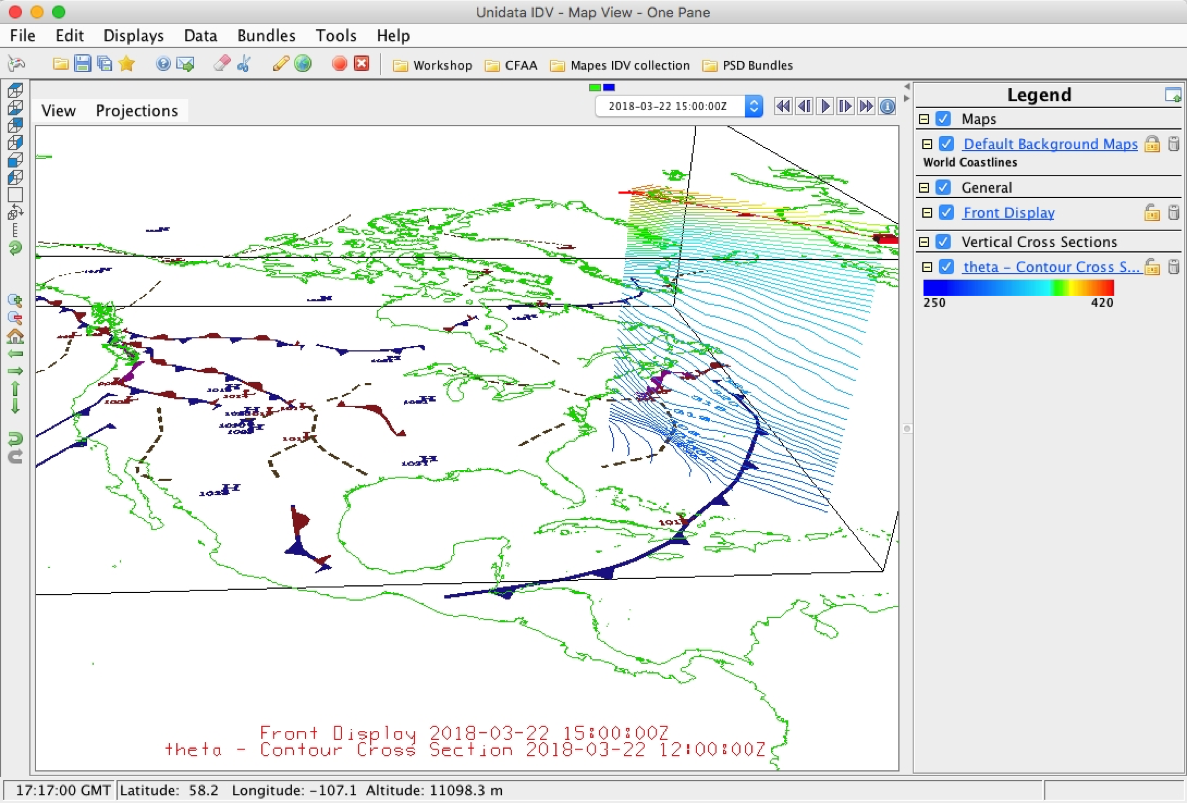Open the Projections menu
Image resolution: width=1187 pixels, height=803 pixels.
pos(136,111)
